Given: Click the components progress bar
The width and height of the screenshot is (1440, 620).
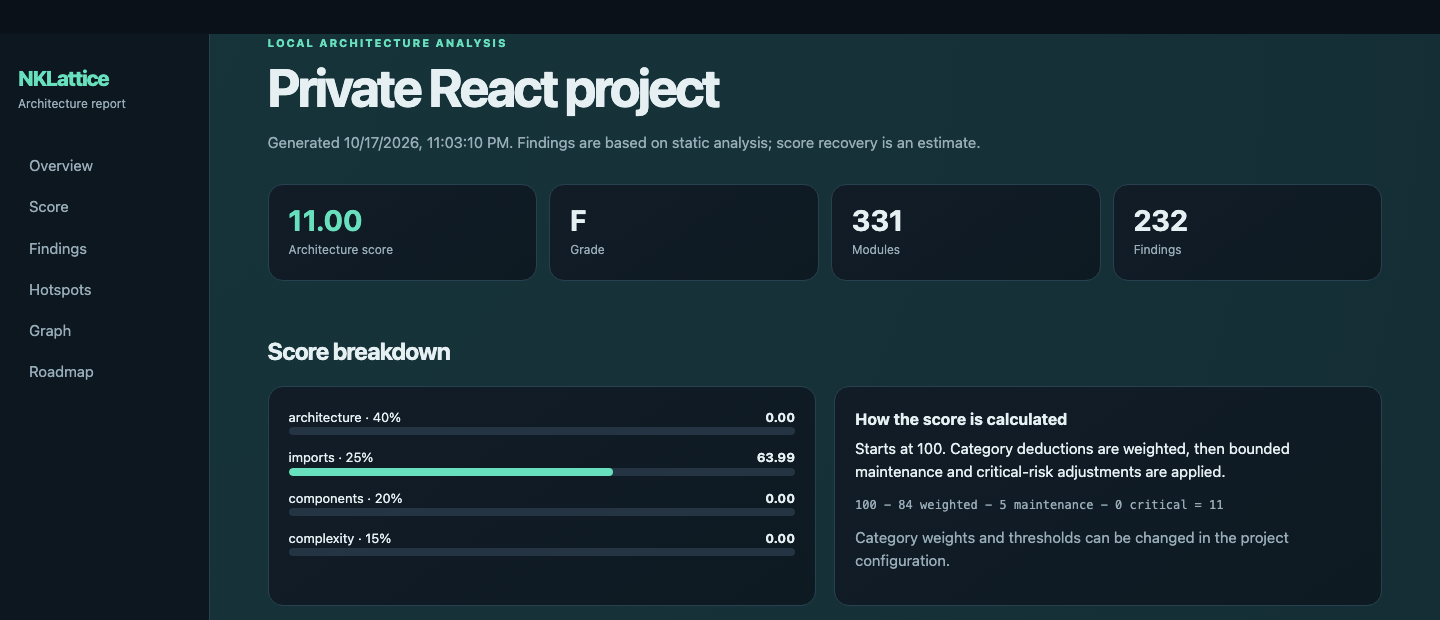Looking at the screenshot, I should pos(542,512).
